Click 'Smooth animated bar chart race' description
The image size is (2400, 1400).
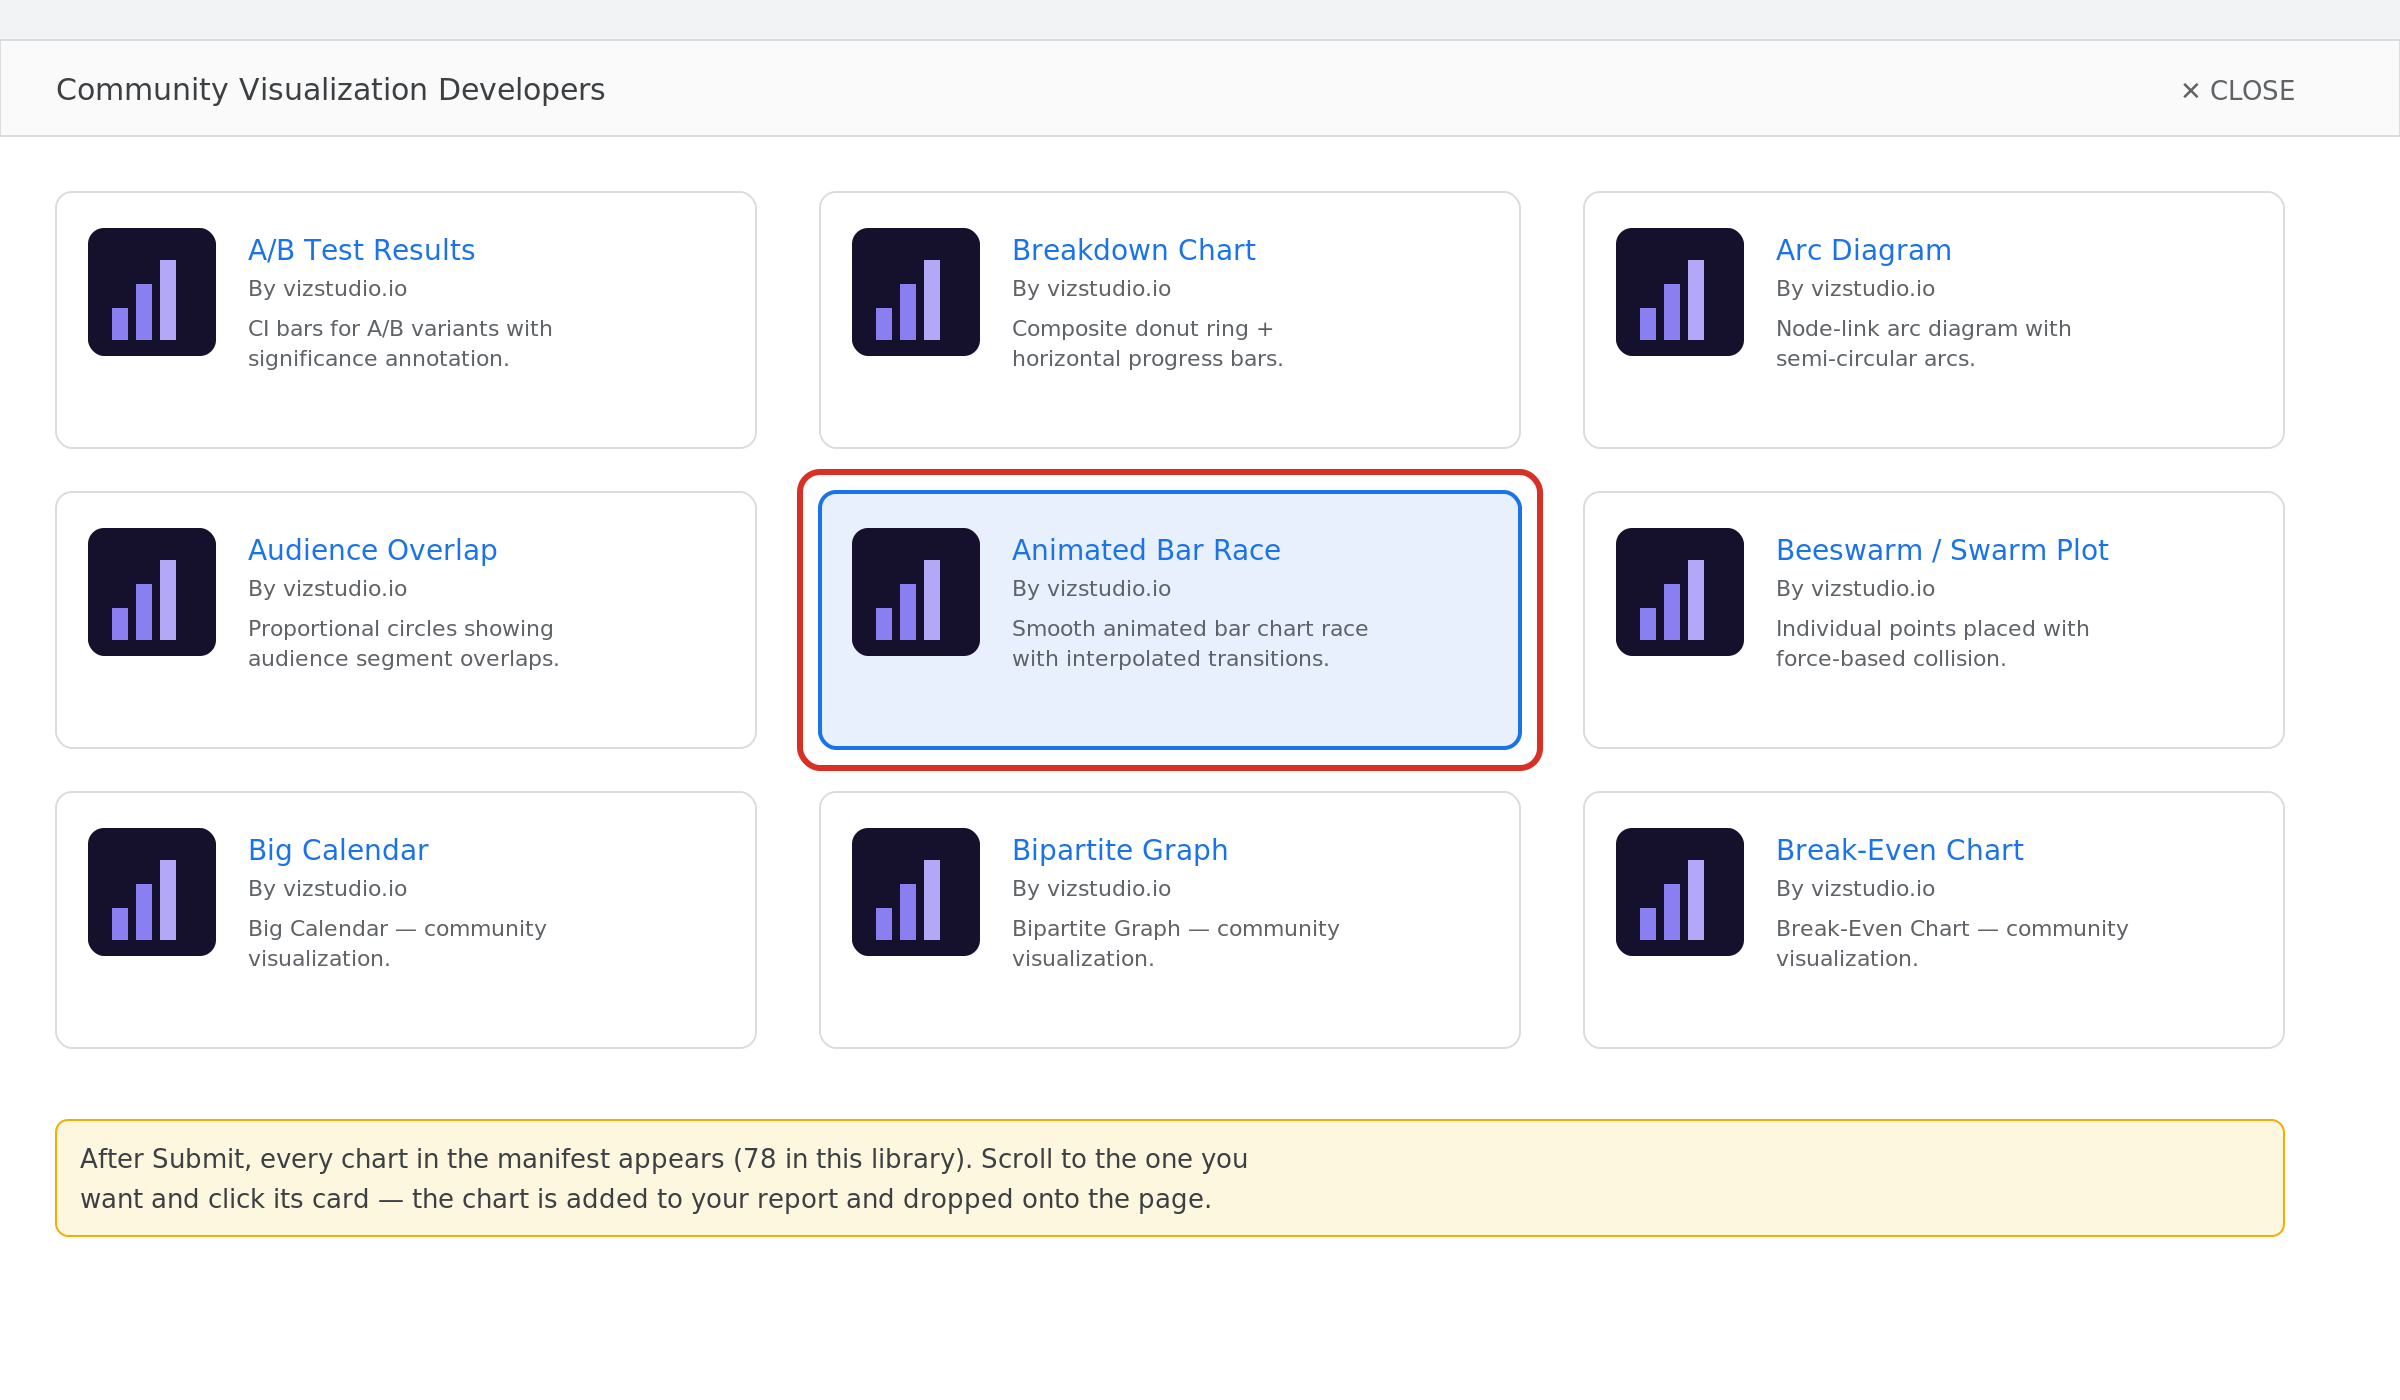click(x=1190, y=643)
